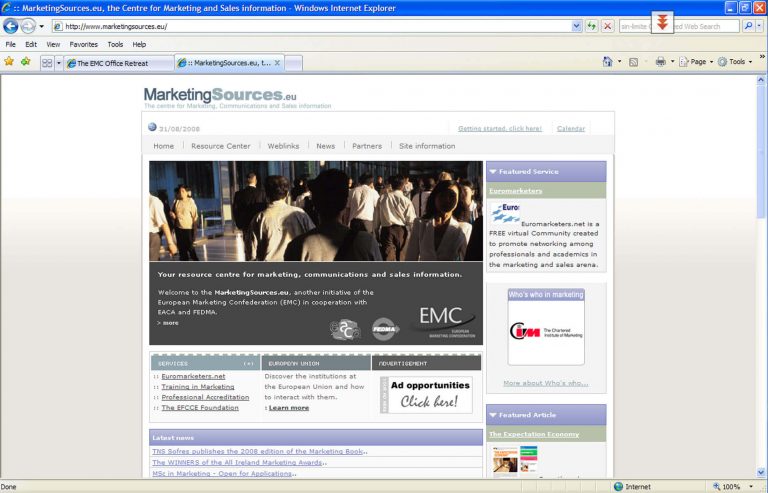Viewport: 768px width, 493px height.
Task: Open Professional Accreditation link
Action: pyautogui.click(x=205, y=397)
